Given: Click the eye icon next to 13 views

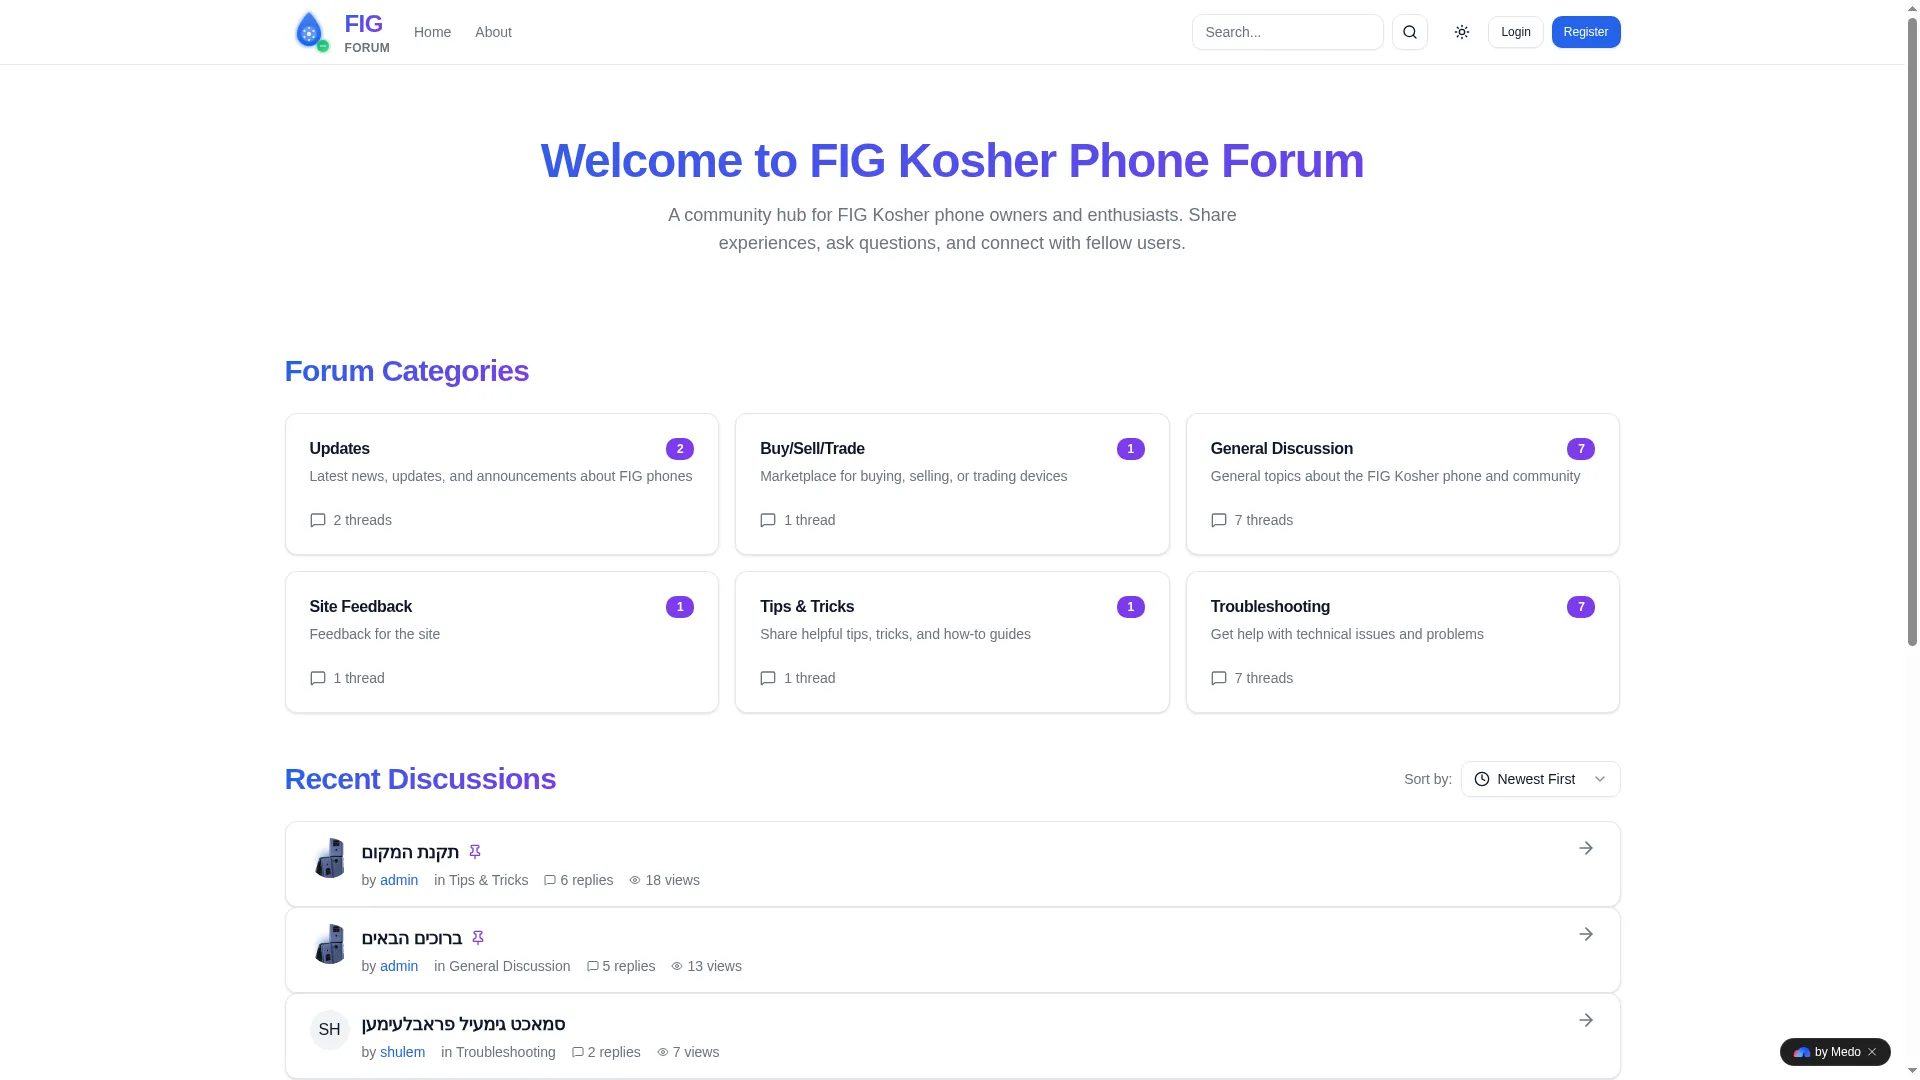Looking at the screenshot, I should [677, 966].
